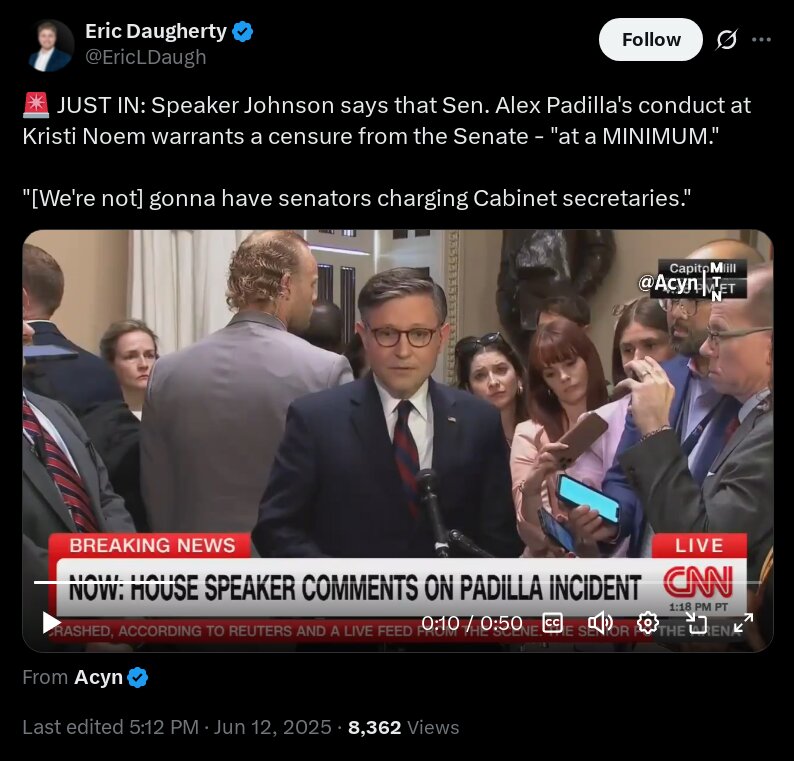Follow Eric Daugherty
Viewport: 794px width, 761px height.
(651, 39)
